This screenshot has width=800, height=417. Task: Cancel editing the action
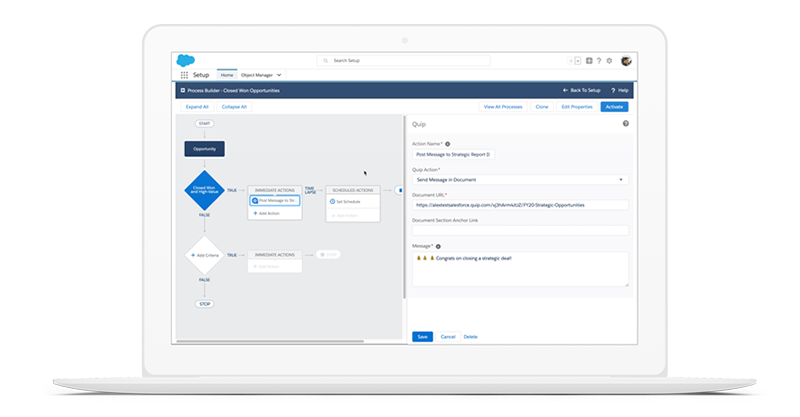click(x=448, y=337)
